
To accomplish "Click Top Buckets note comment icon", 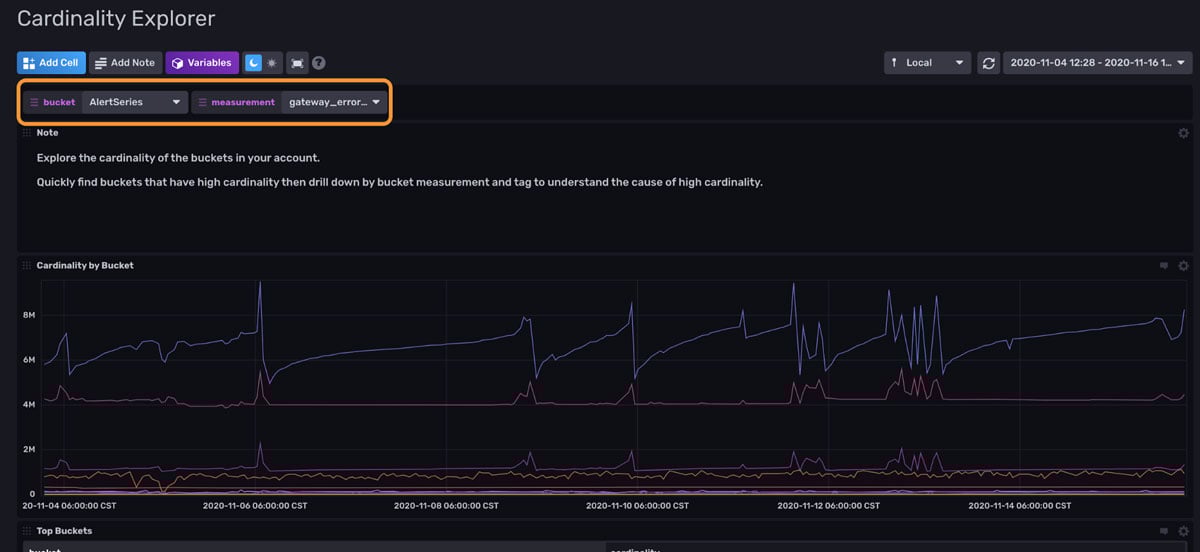I will click(1164, 531).
